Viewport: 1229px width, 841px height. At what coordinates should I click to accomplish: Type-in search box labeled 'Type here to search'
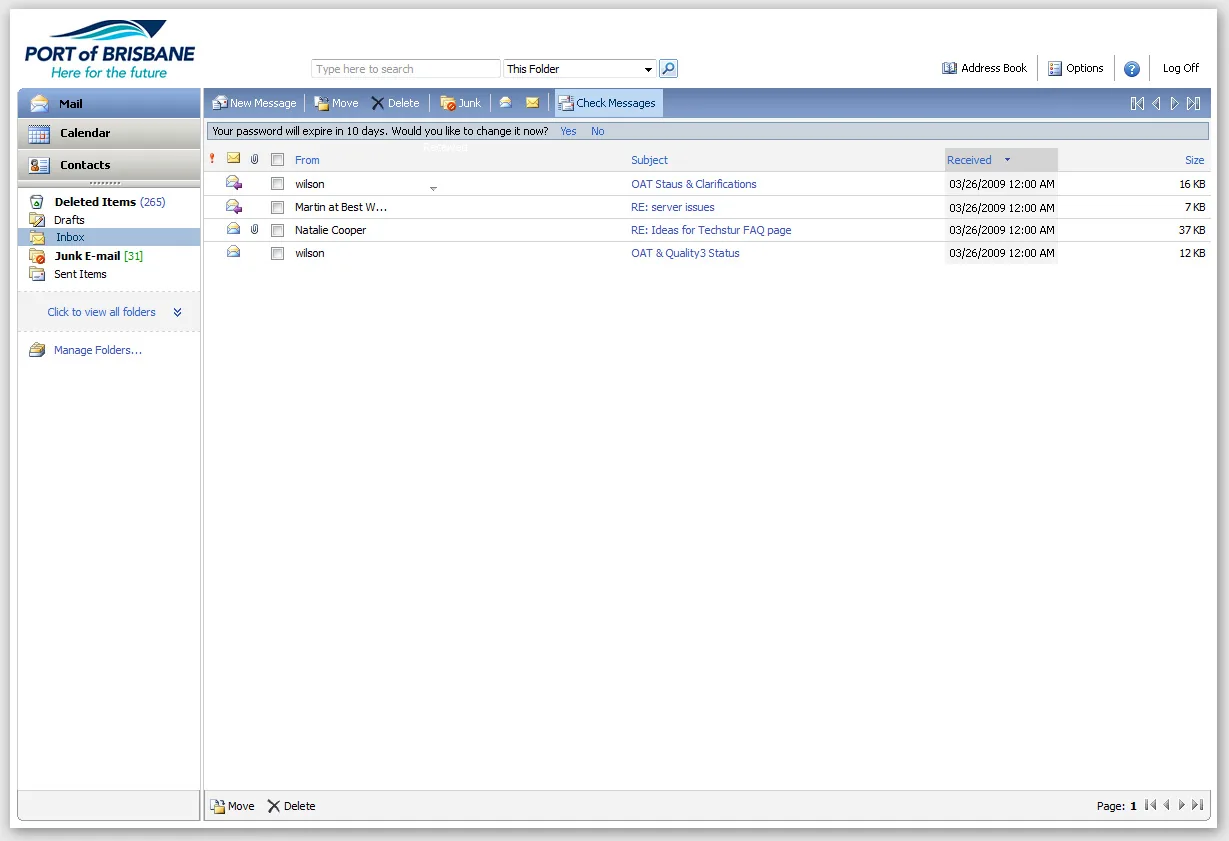point(406,69)
